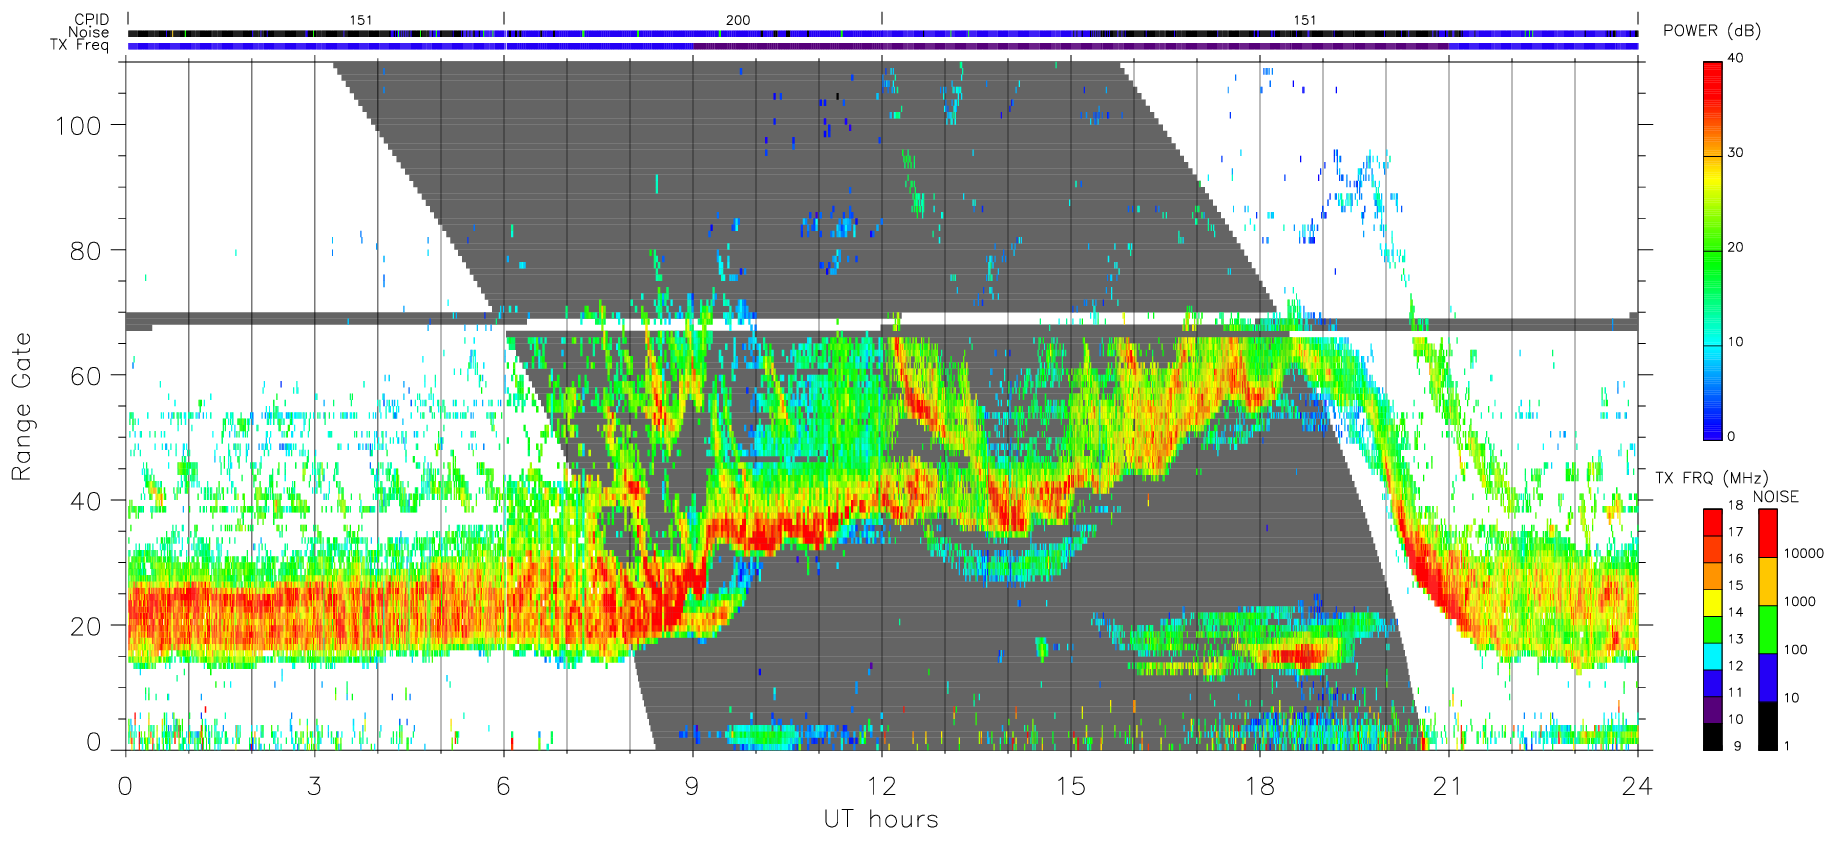
Task: Click x-axis tick label '3'
Action: 314,787
